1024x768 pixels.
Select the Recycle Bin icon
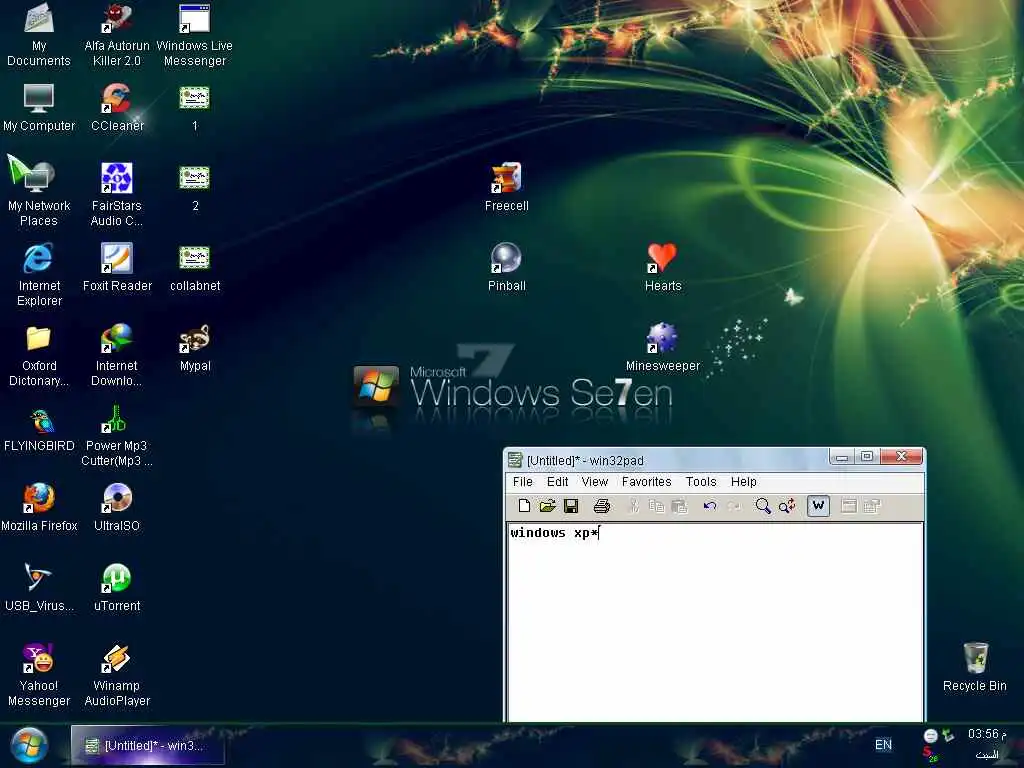(x=975, y=667)
